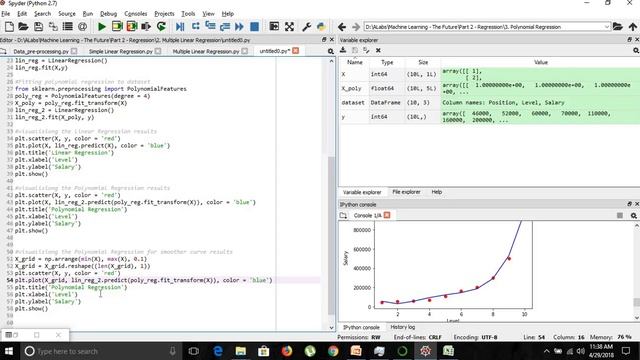Open Consoles menu
The image size is (640, 360).
point(136,13)
